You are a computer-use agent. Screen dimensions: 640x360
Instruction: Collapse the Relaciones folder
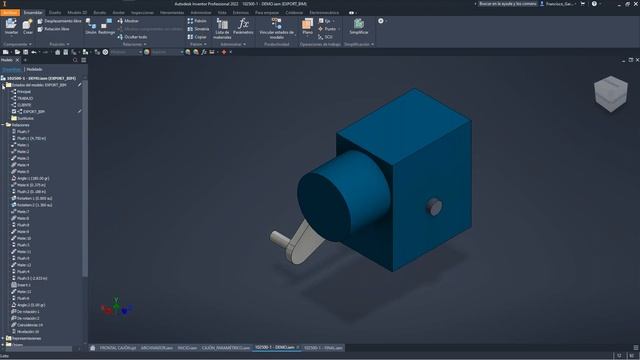pyautogui.click(x=3, y=125)
